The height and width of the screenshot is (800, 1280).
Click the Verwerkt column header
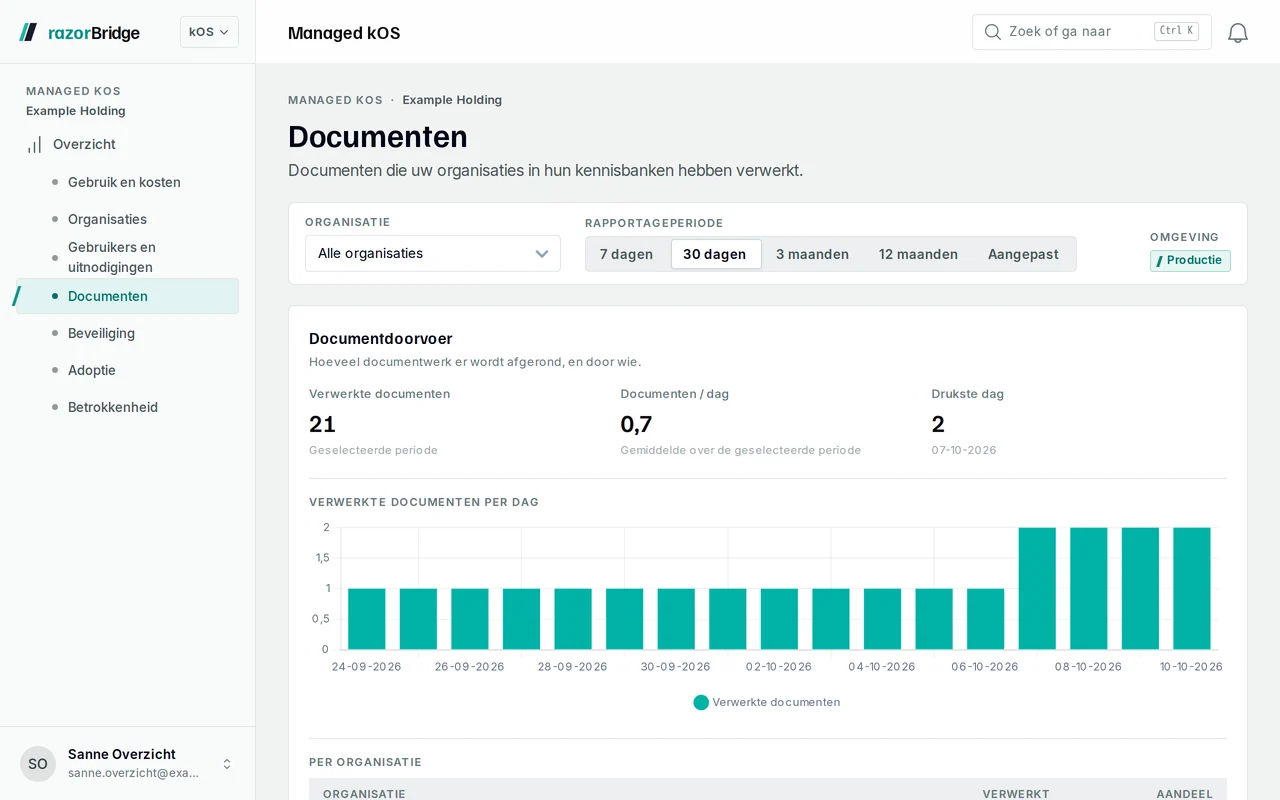pos(1016,794)
